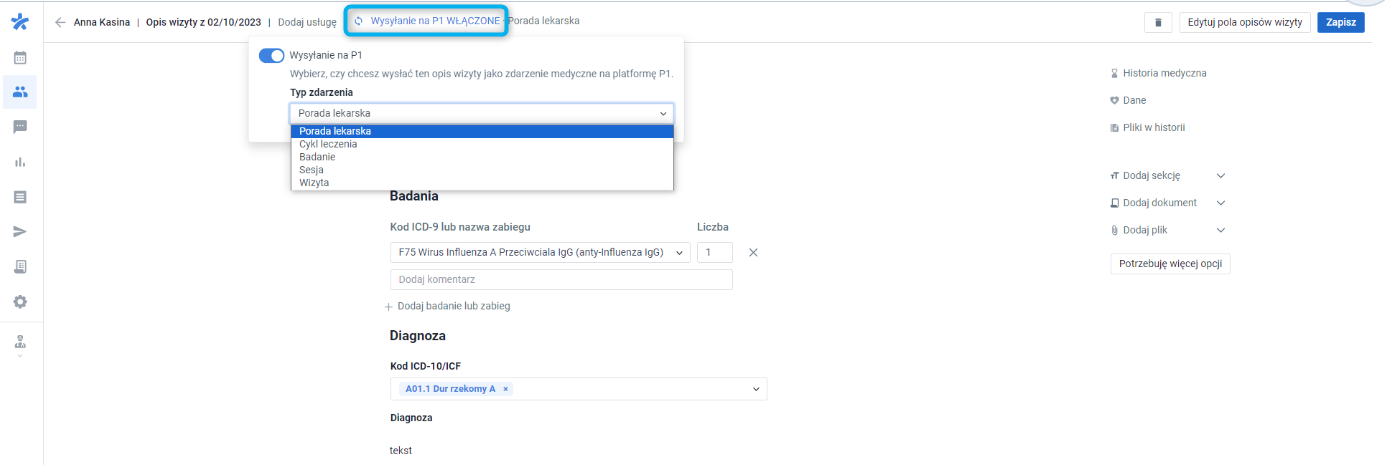
Task: Choose Badanie in the dropdown list
Action: pos(482,157)
